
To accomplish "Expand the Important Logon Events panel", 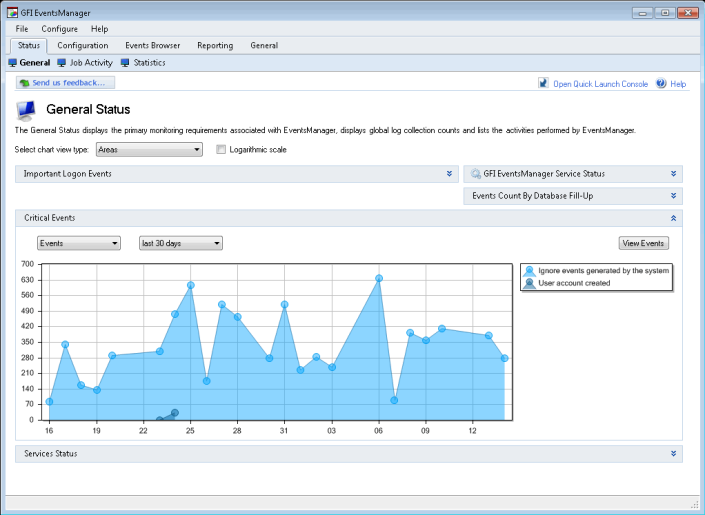I will click(449, 174).
